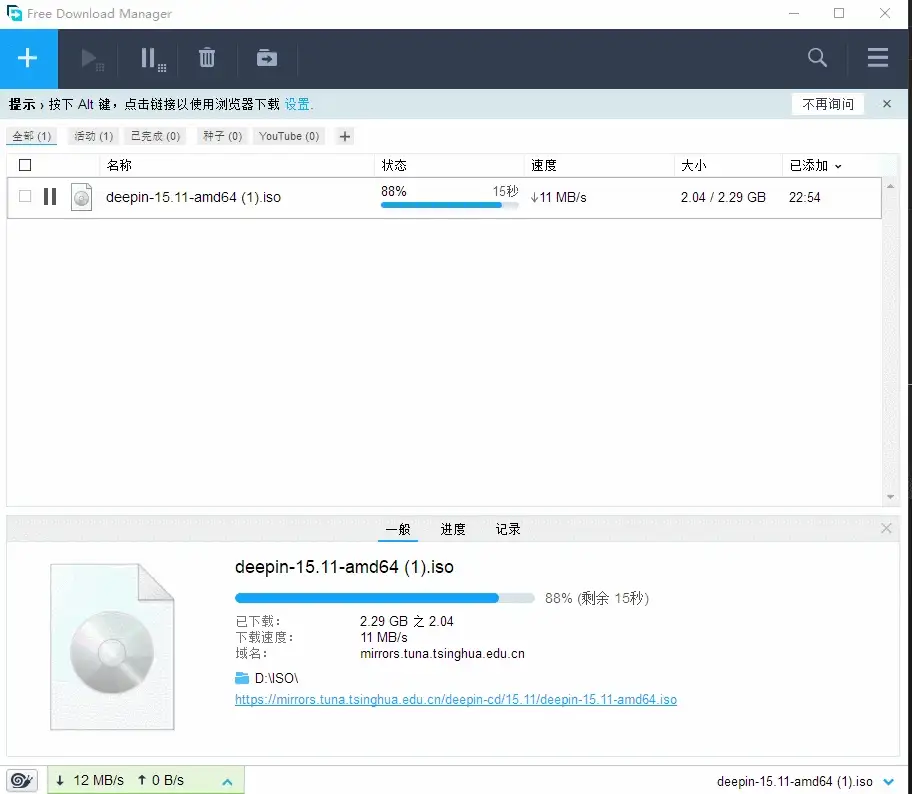The width and height of the screenshot is (912, 794).
Task: Click the large ISO disc thumbnail
Action: tap(112, 646)
